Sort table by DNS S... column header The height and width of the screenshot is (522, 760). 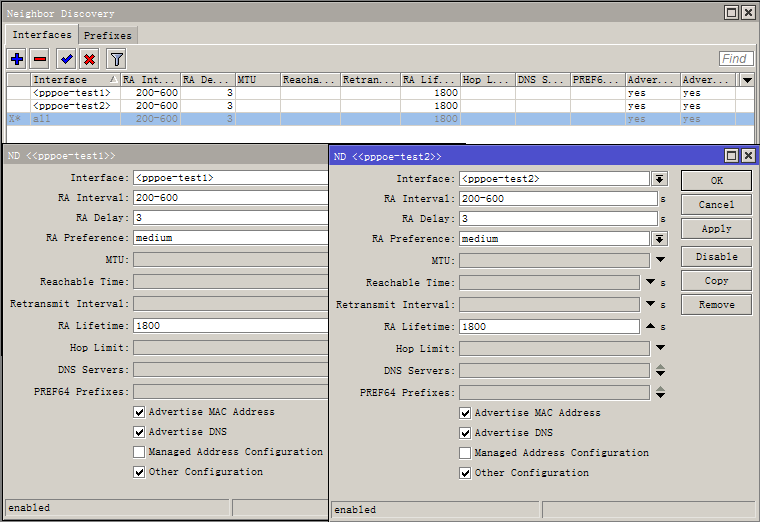pyautogui.click(x=543, y=79)
